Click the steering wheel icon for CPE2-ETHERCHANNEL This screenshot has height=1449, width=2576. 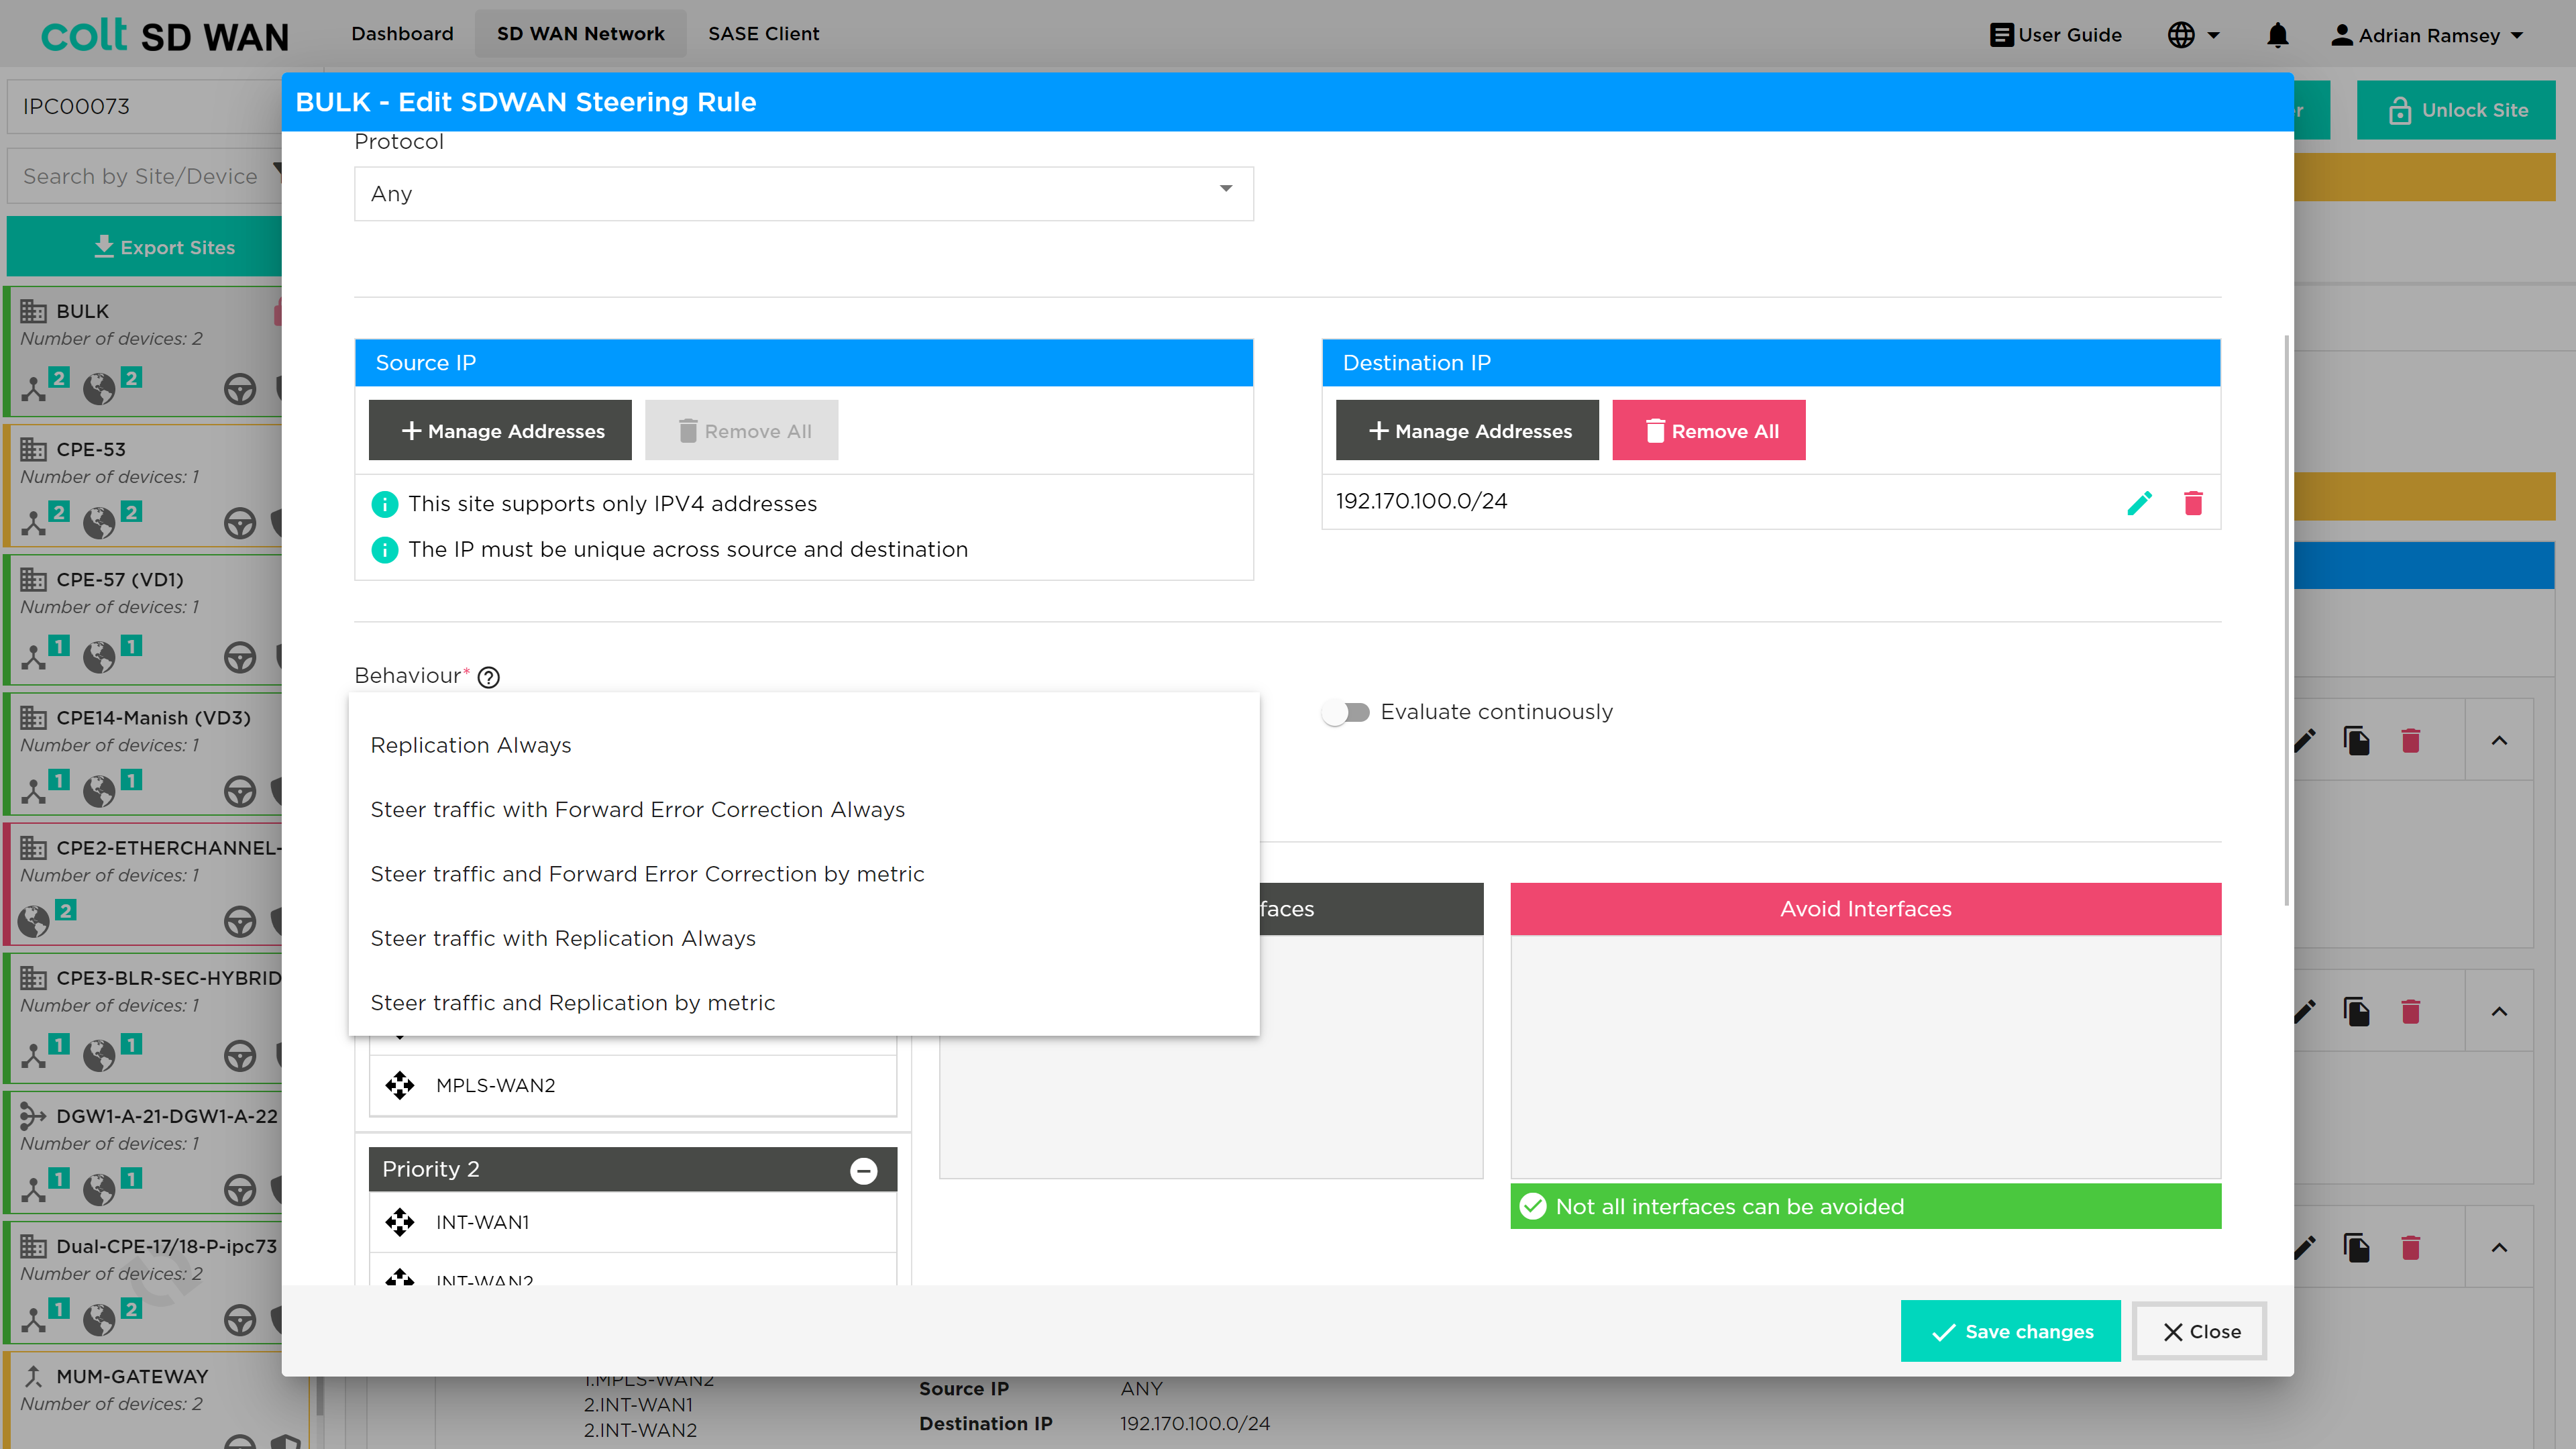(240, 921)
